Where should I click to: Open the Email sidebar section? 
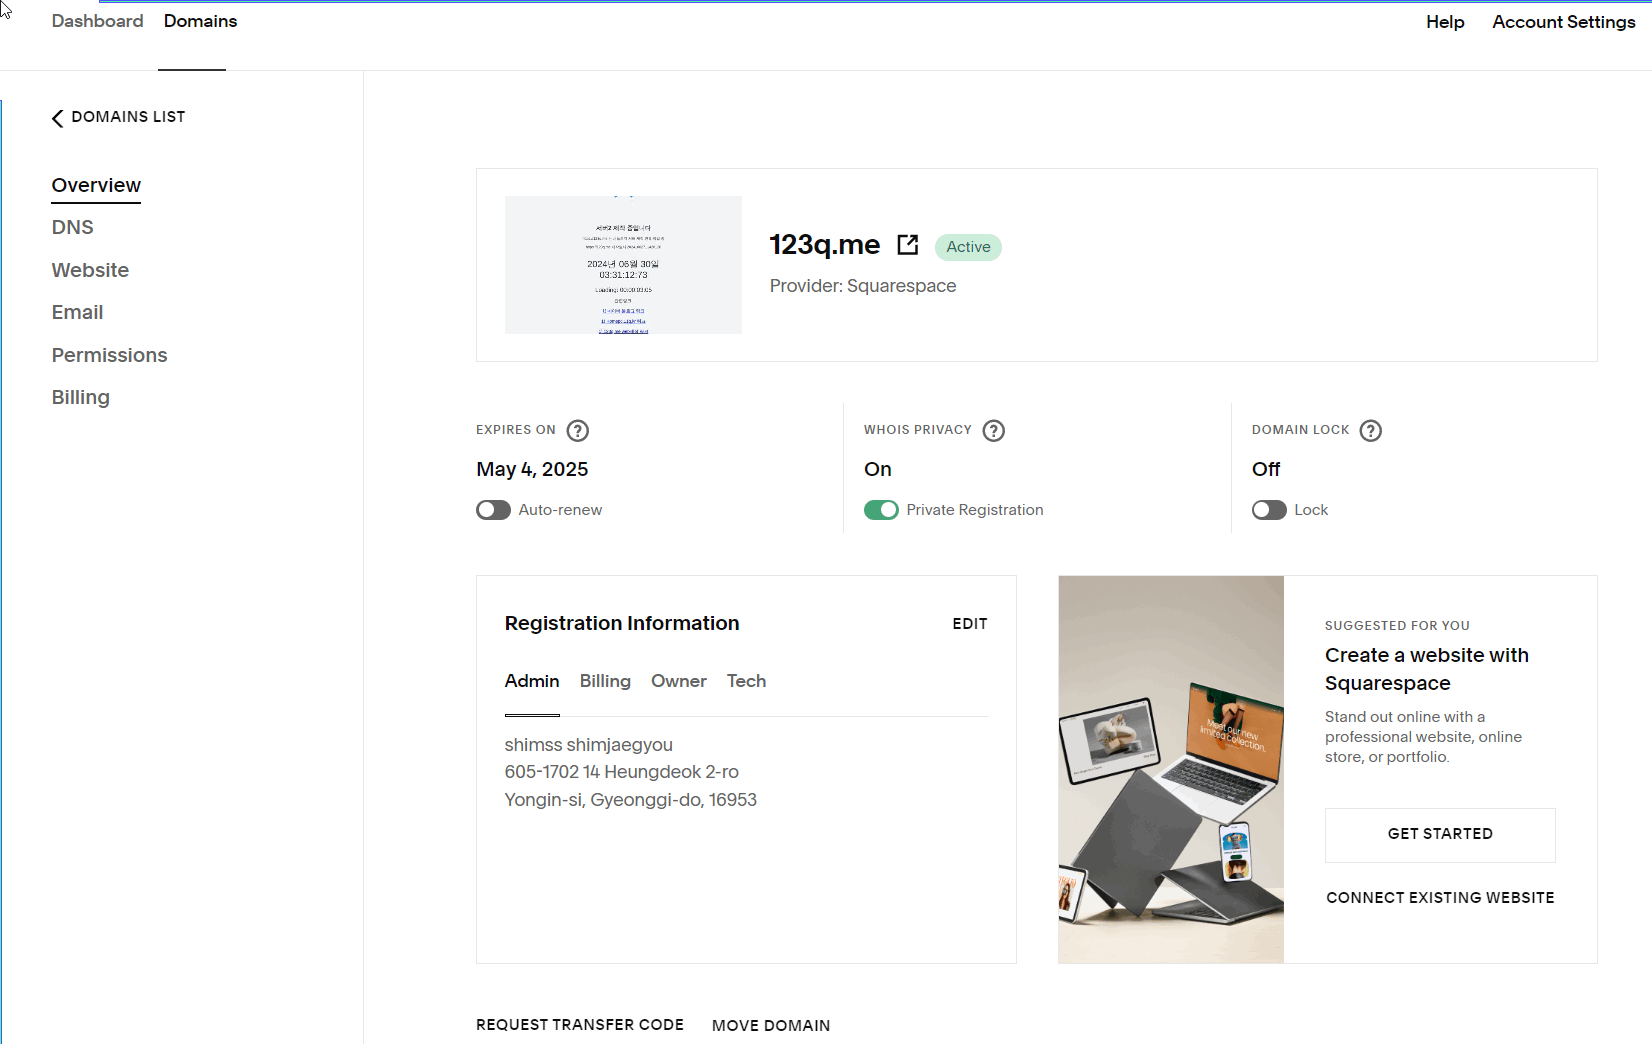(x=78, y=312)
